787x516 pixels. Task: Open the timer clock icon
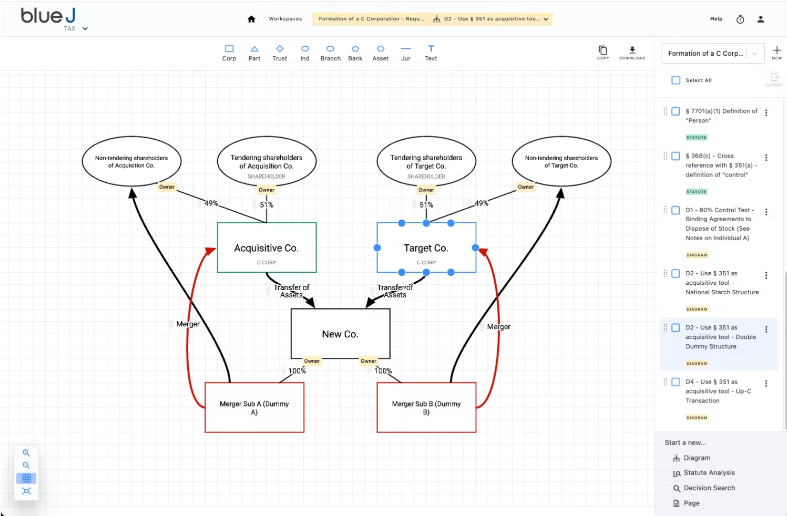pyautogui.click(x=740, y=20)
